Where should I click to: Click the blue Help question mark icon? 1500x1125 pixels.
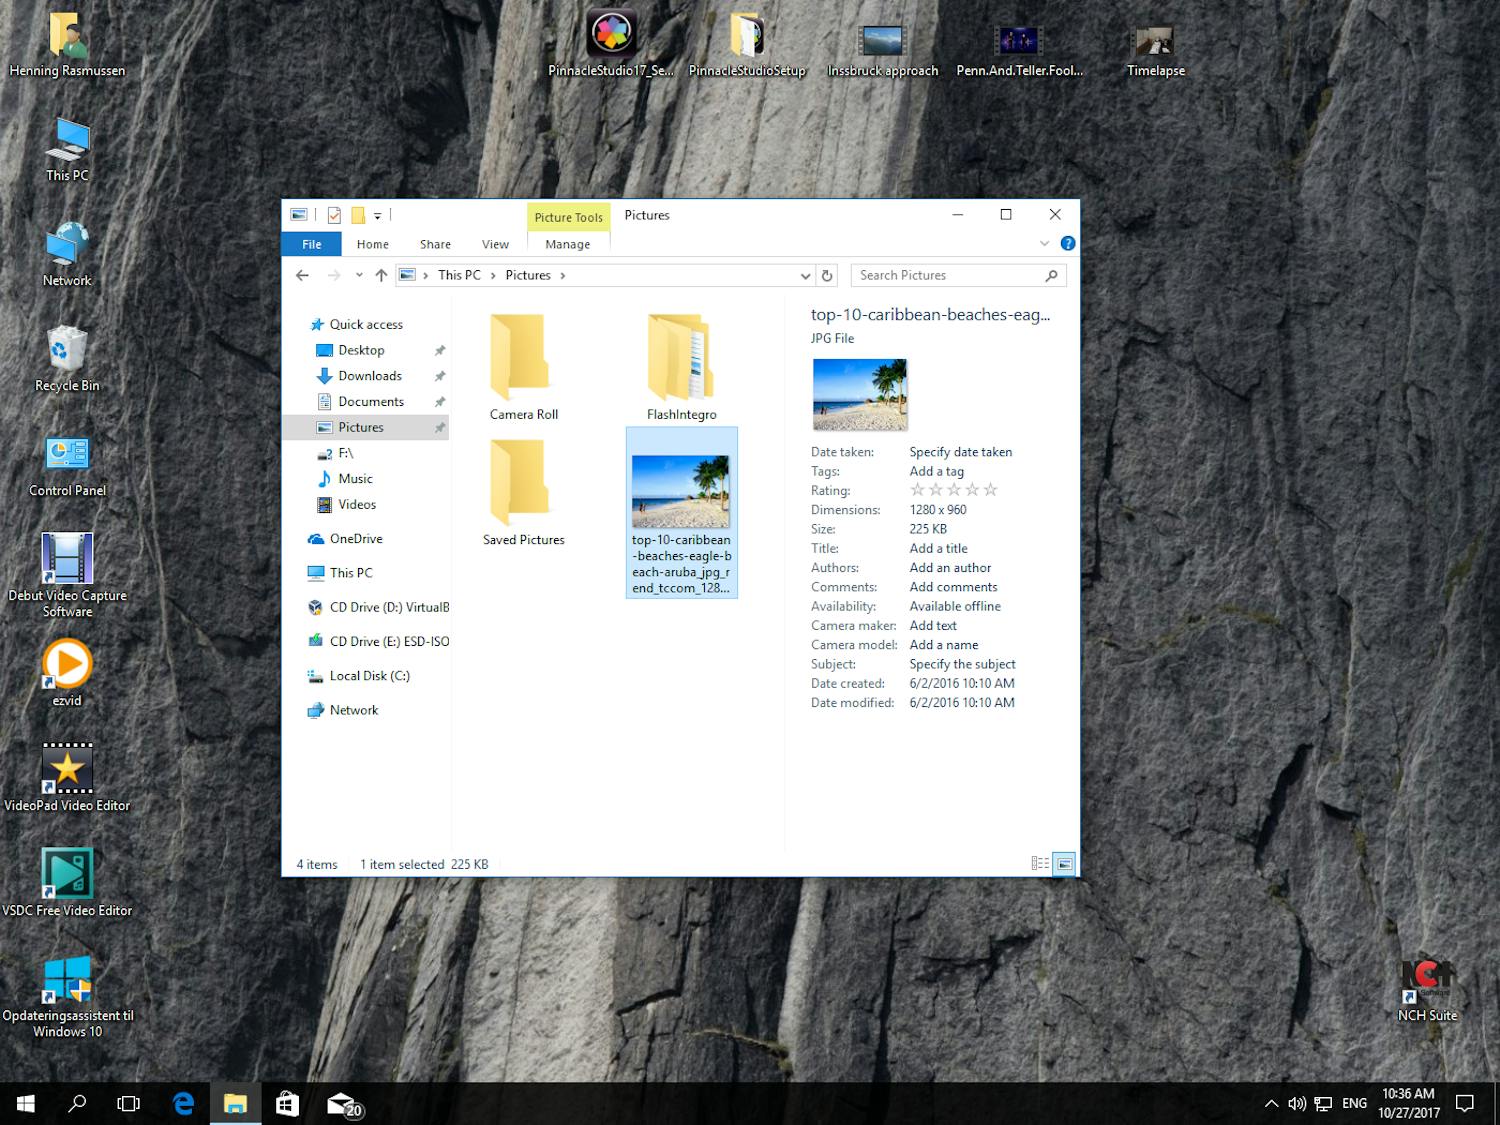(x=1067, y=244)
